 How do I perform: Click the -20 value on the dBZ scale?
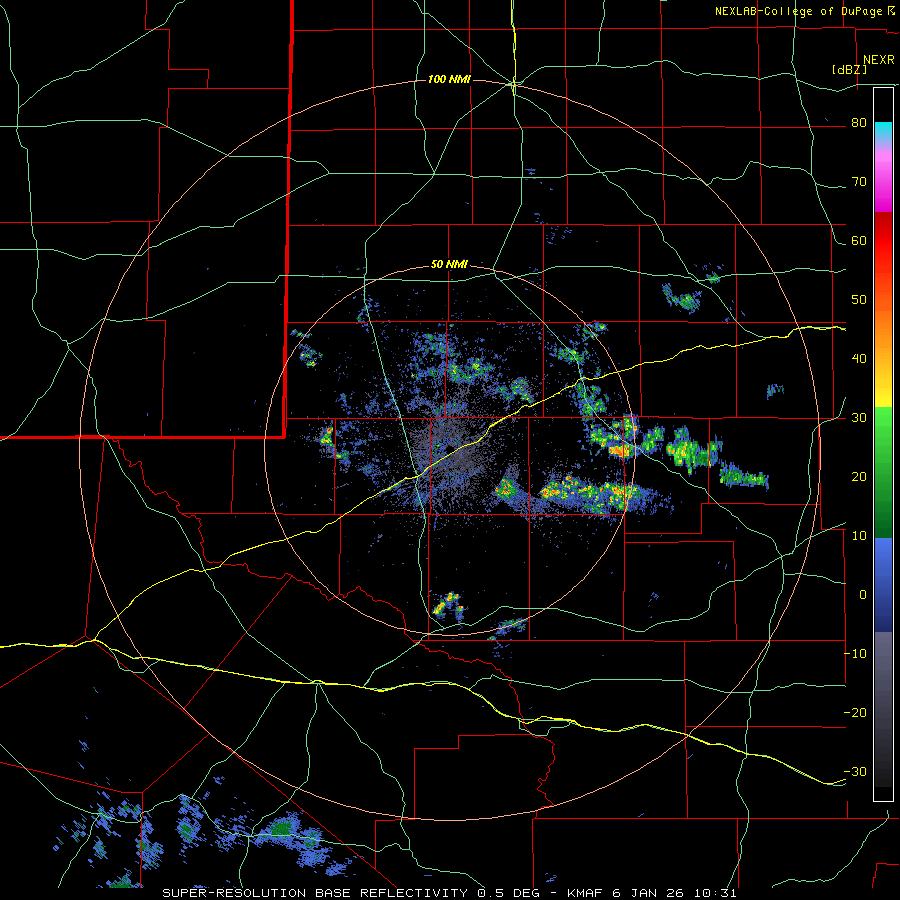855,712
